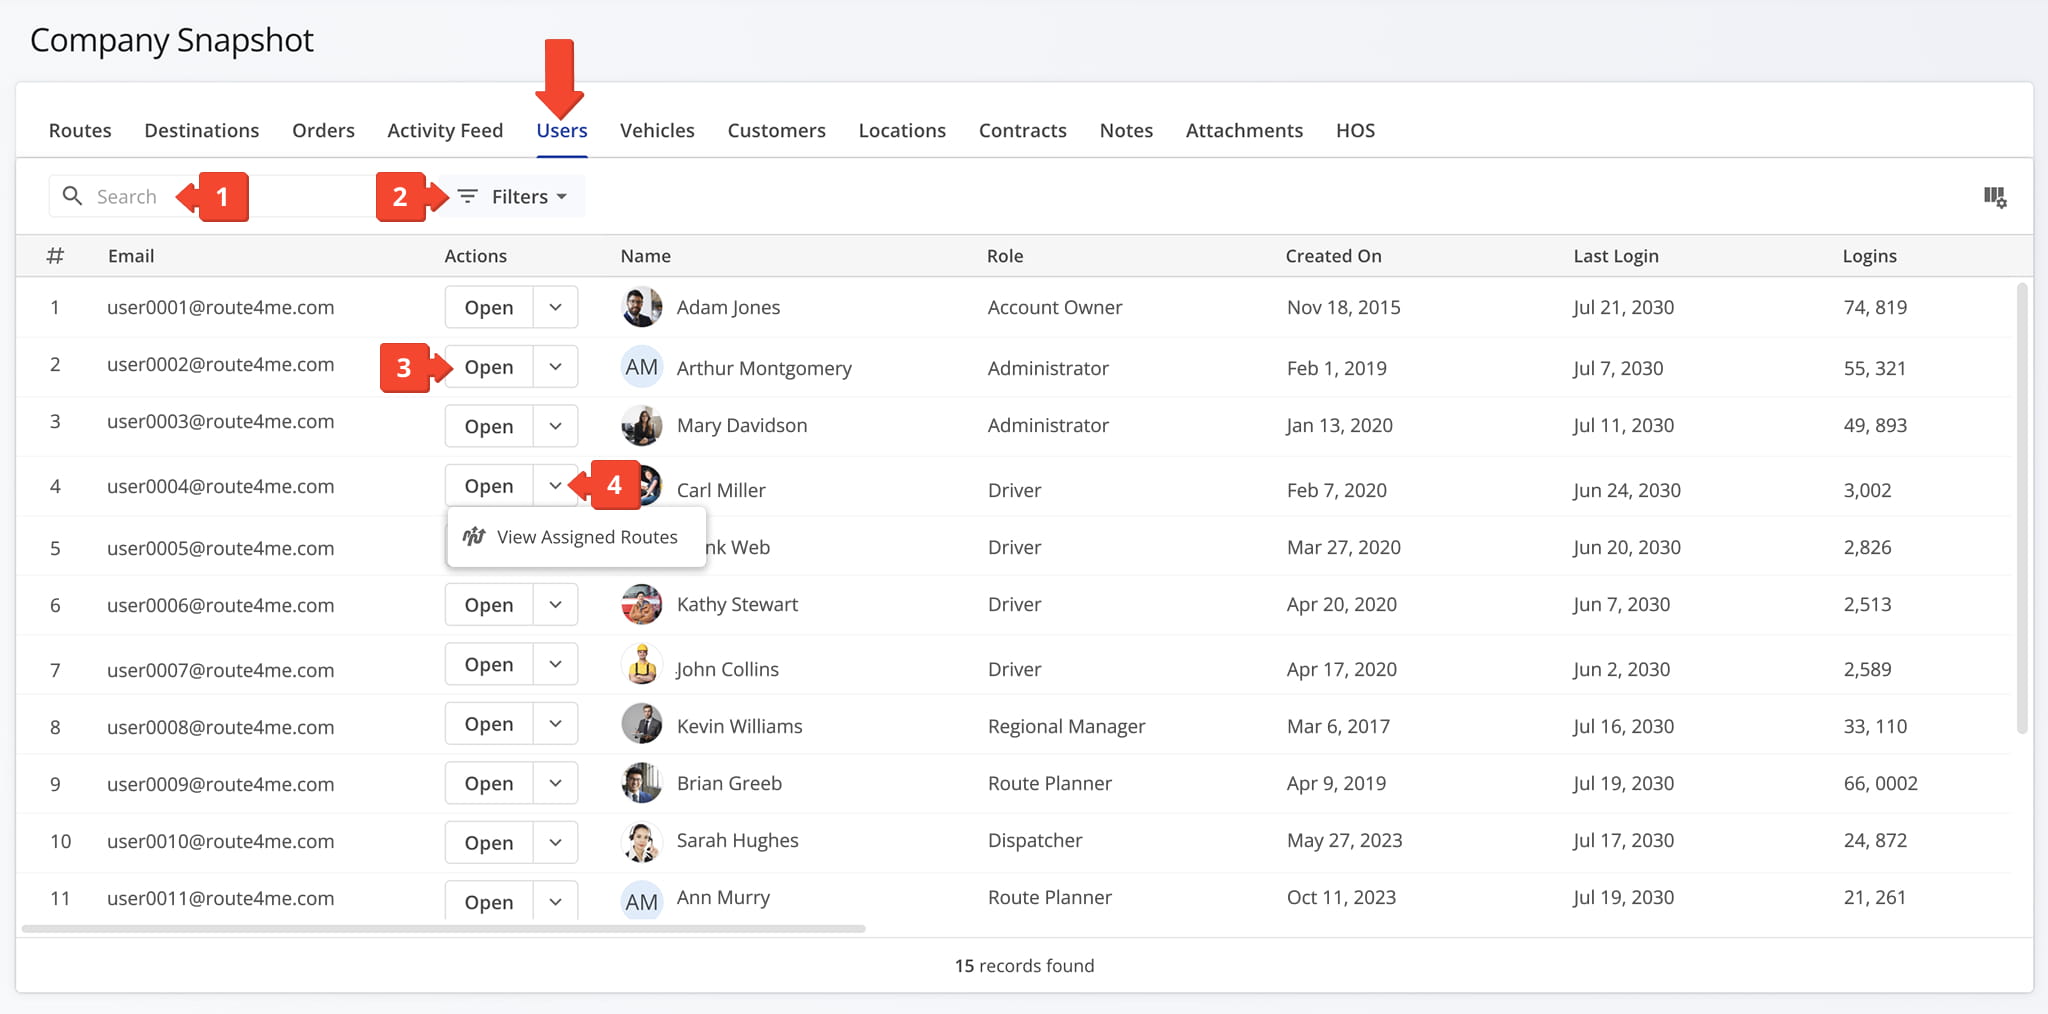
Task: Expand actions dropdown for Brian Greeb
Action: [x=556, y=783]
